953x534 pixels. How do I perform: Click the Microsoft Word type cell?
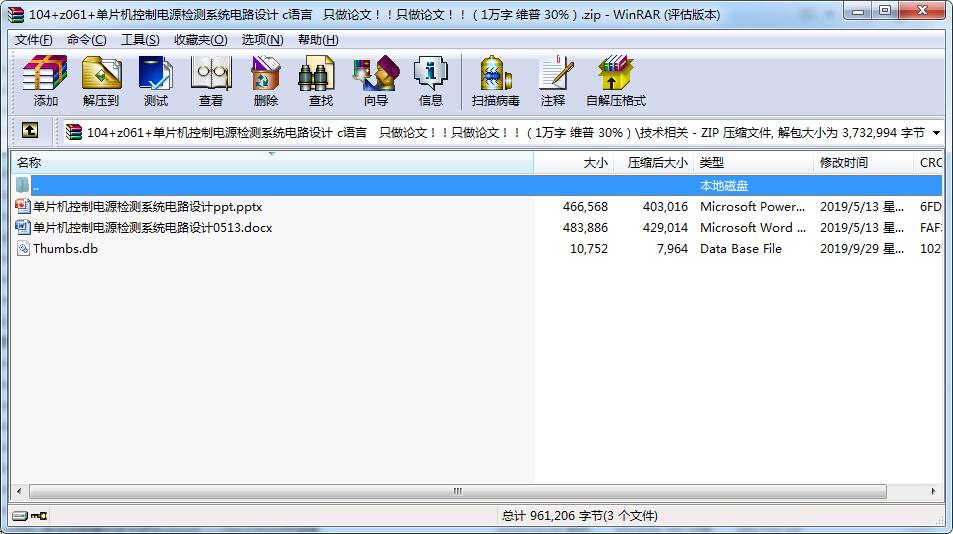(752, 228)
